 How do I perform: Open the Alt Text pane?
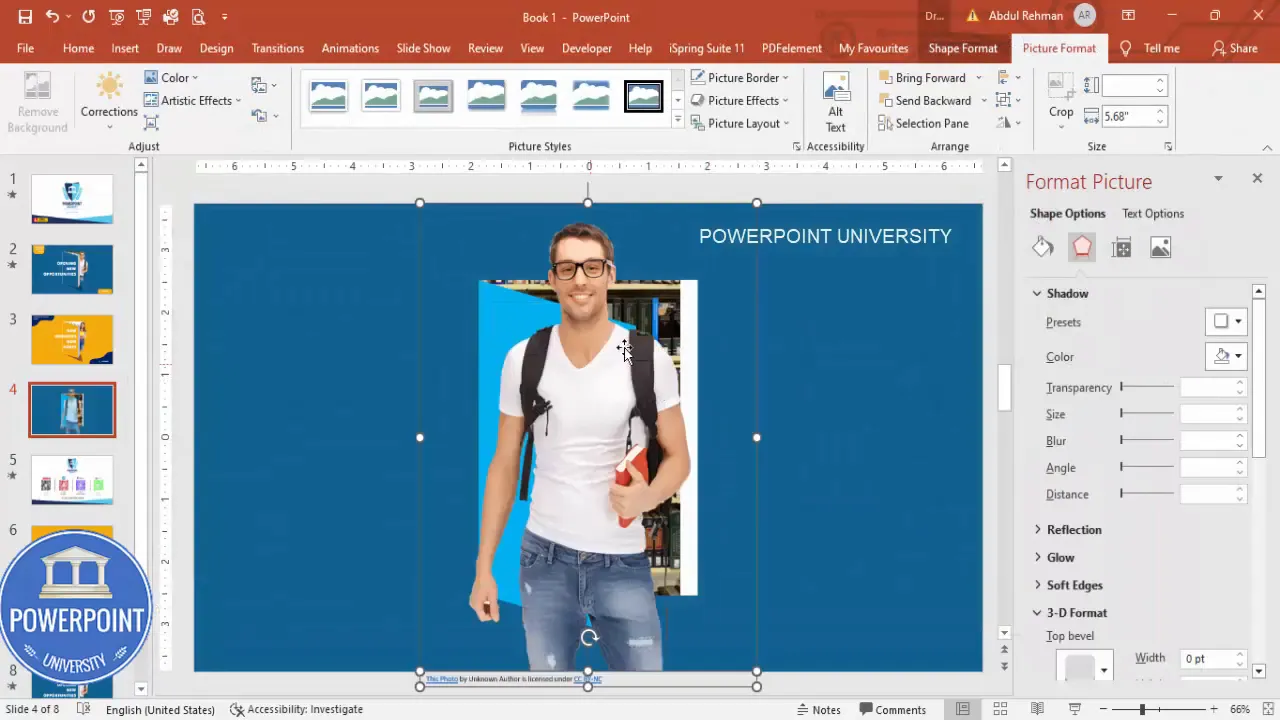tap(835, 102)
